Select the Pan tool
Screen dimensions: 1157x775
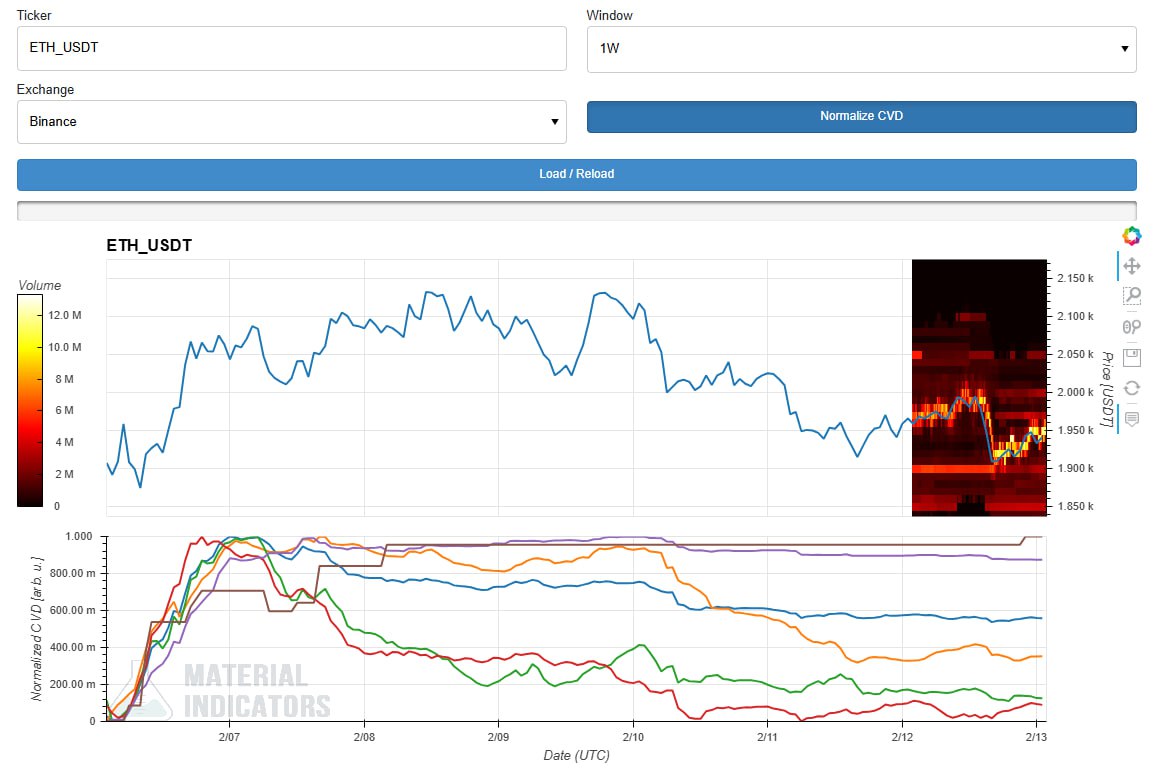(x=1131, y=266)
